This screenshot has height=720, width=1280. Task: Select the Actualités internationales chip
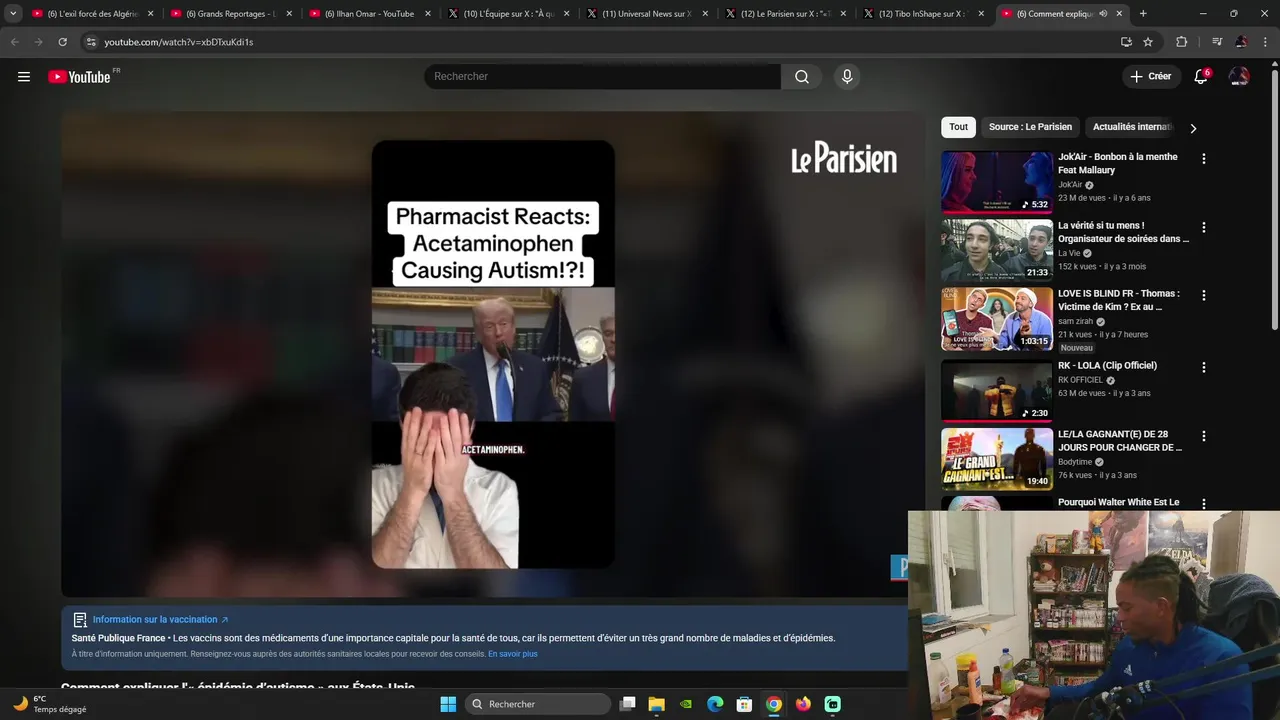1132,127
